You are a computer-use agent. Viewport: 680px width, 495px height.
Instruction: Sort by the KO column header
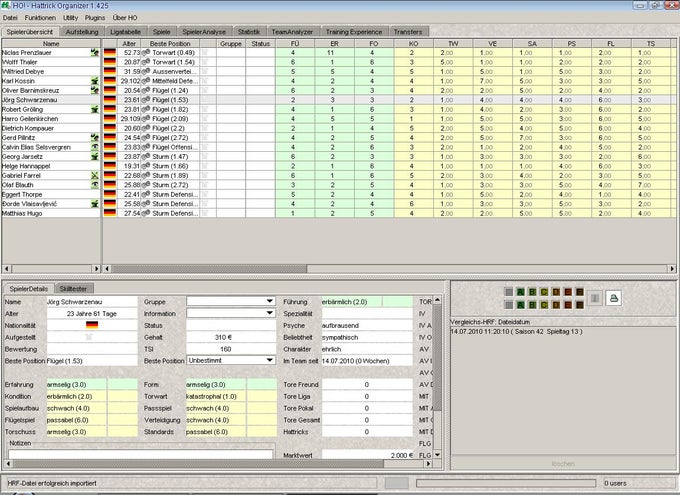click(x=413, y=43)
